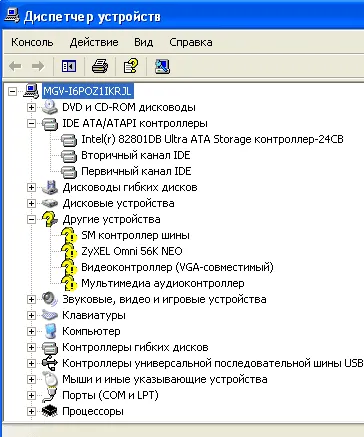Click the Scan for hardware changes icon
Viewport: 364px width, 437px height.
click(x=162, y=66)
